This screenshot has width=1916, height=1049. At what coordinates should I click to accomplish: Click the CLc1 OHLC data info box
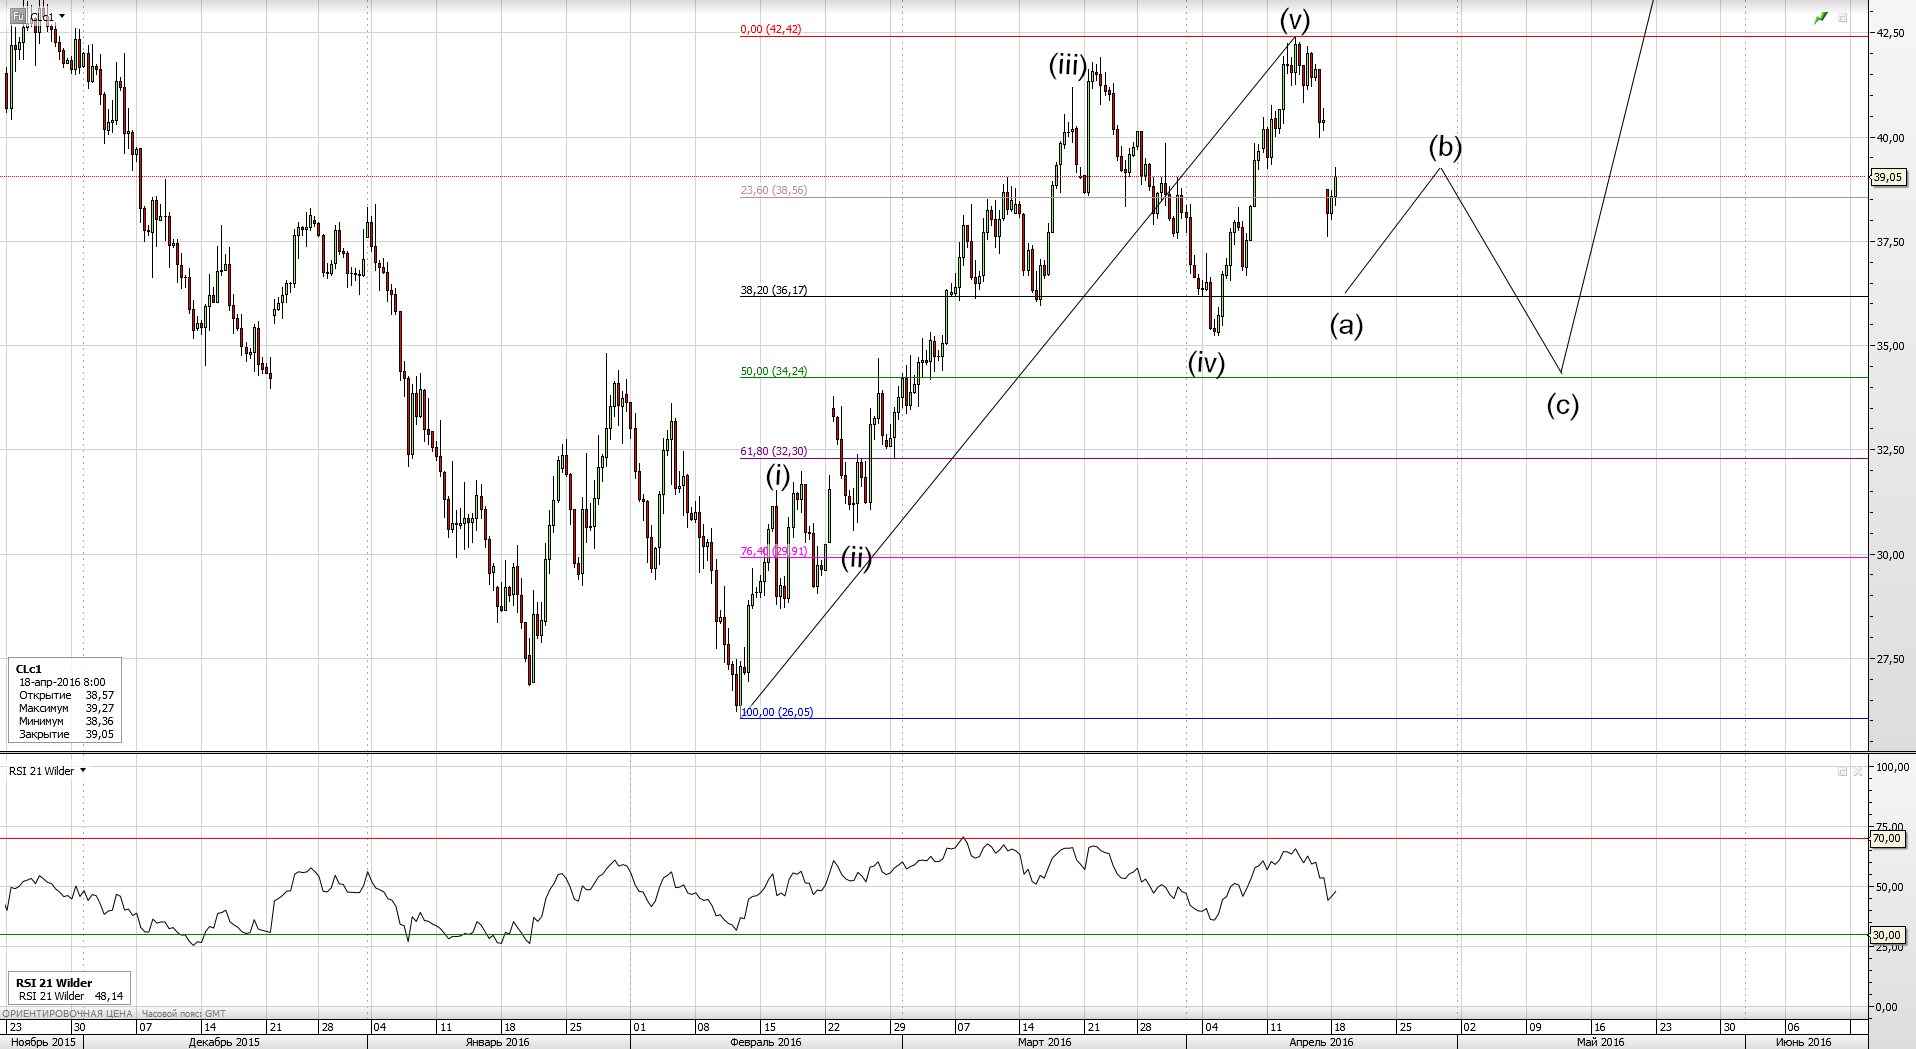click(65, 700)
